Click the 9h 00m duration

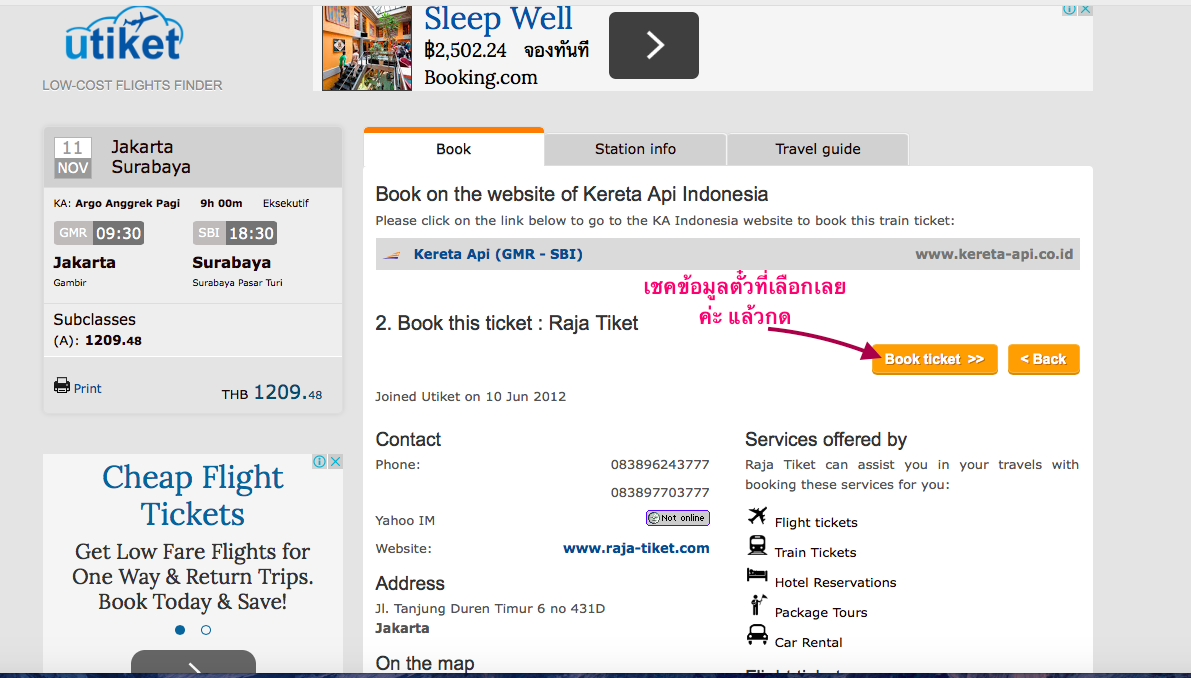(221, 203)
